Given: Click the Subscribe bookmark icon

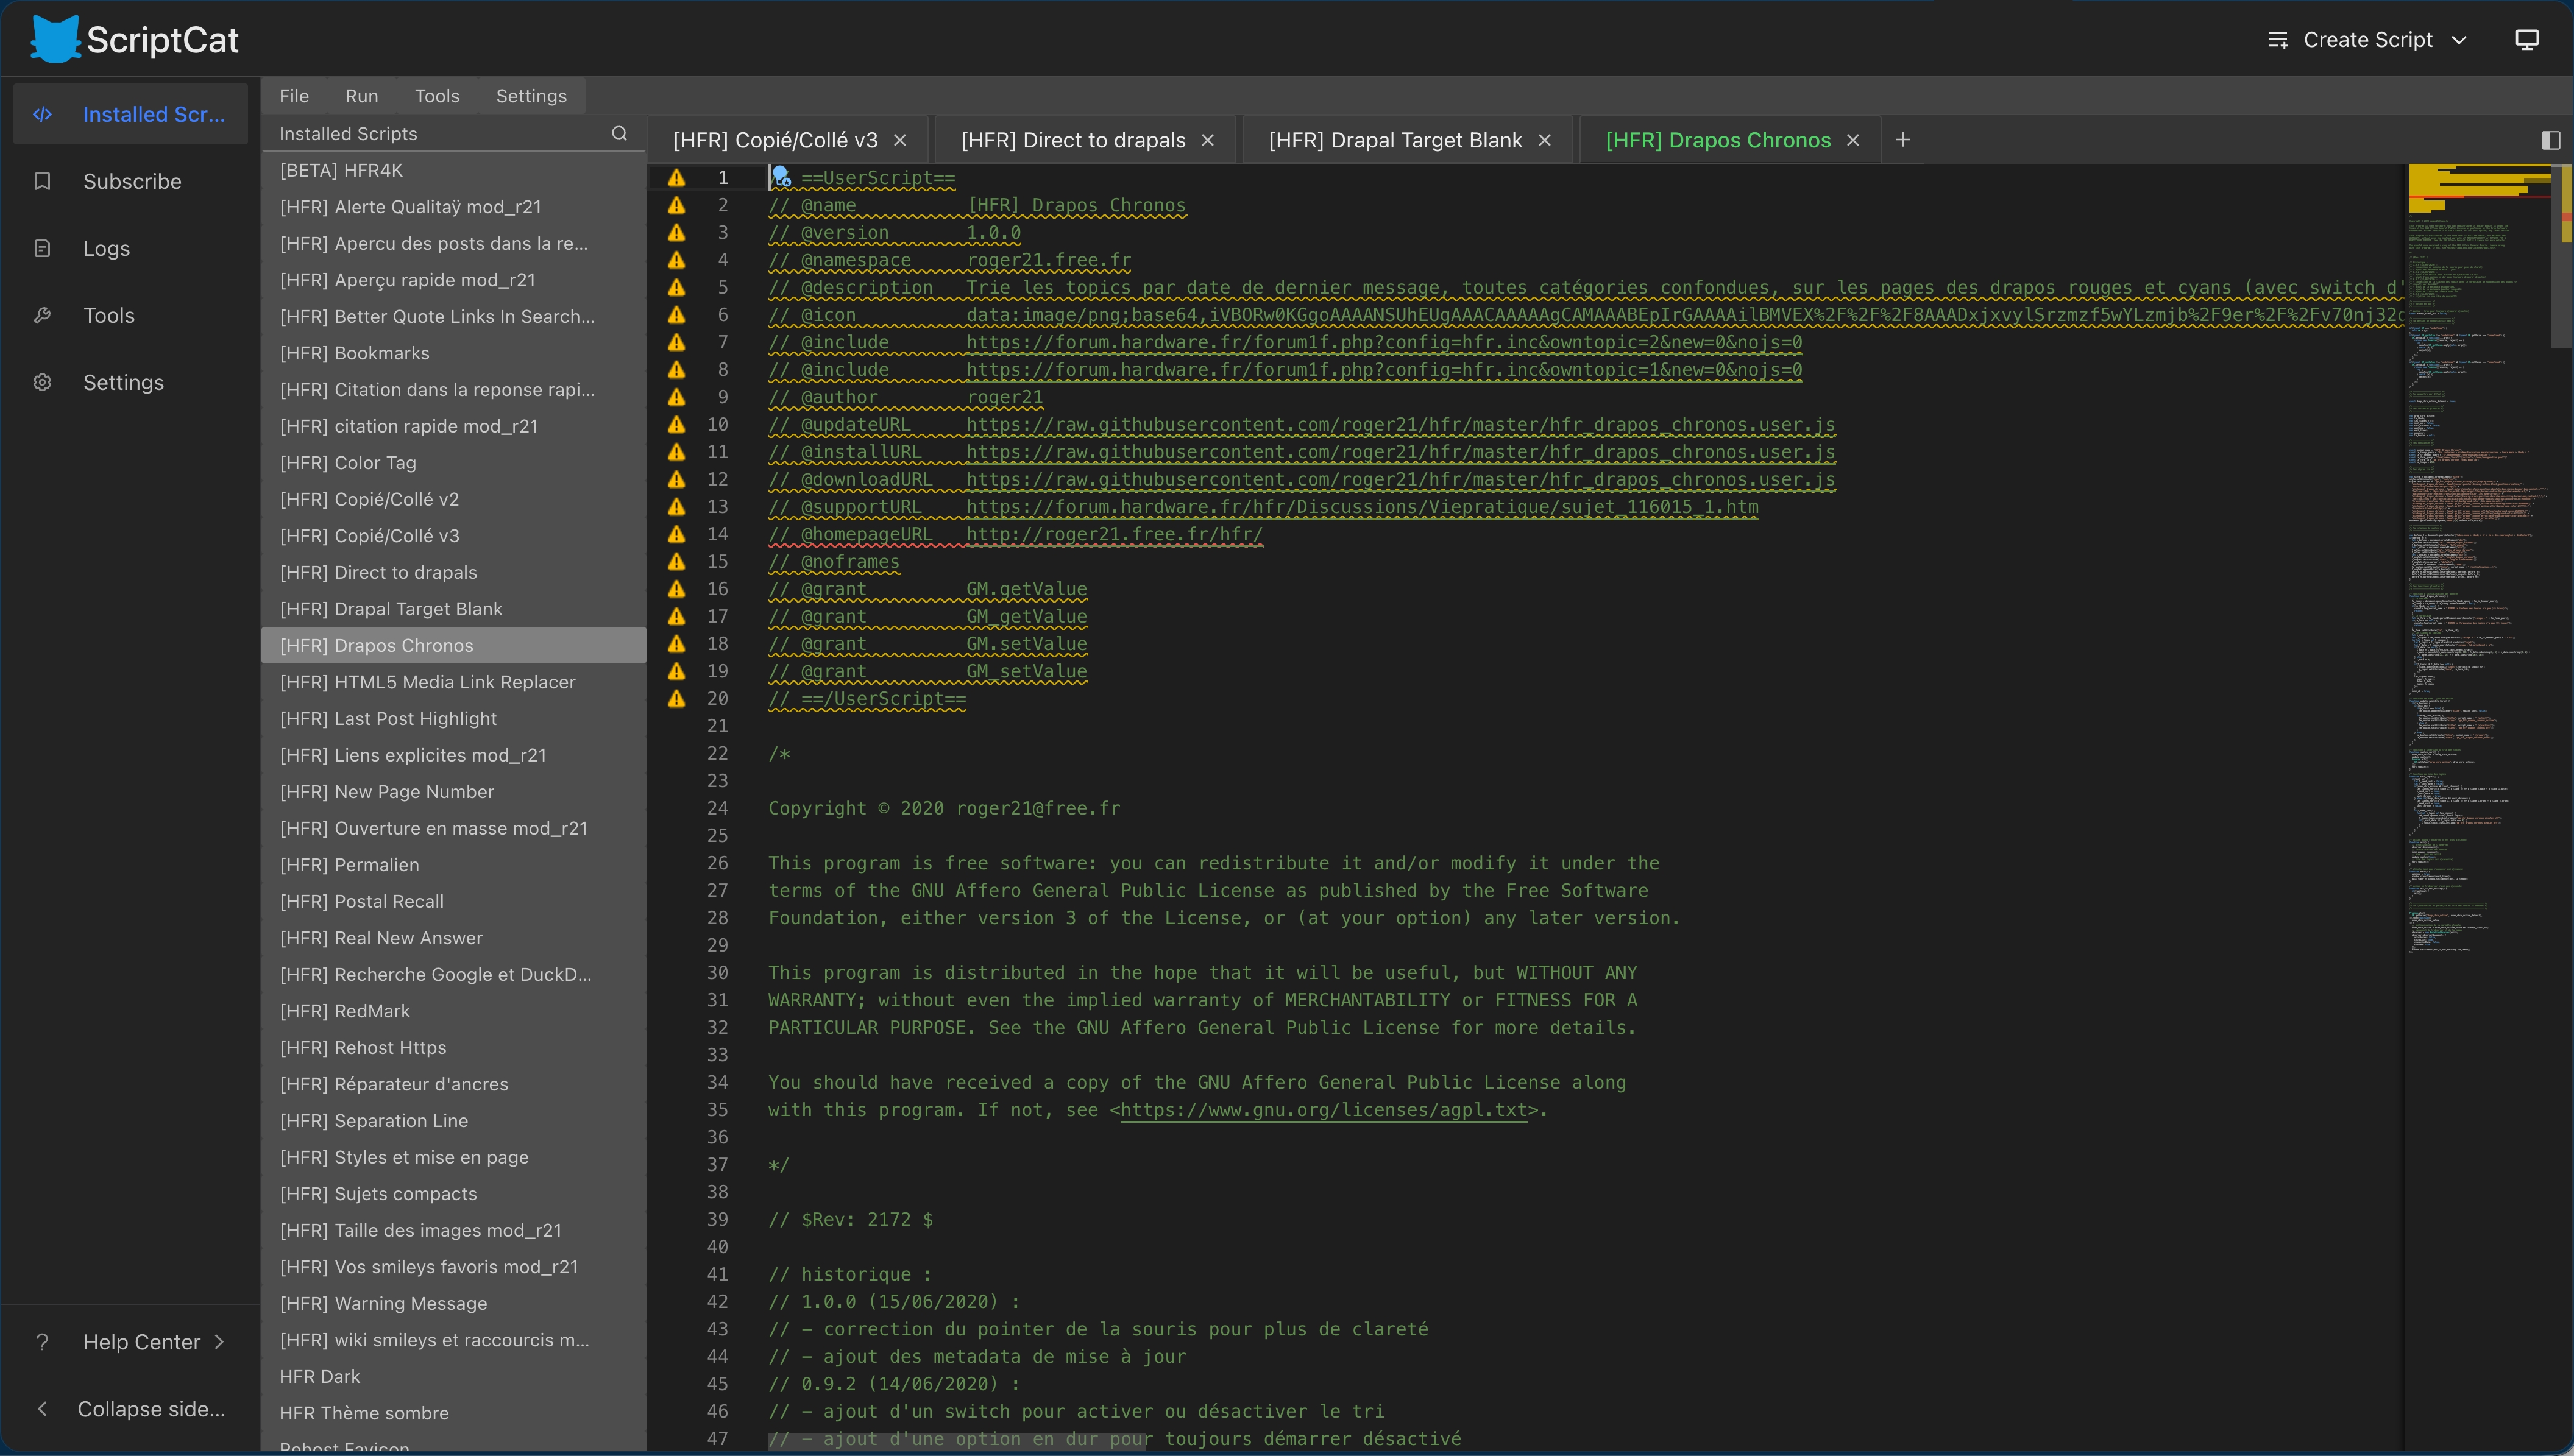Looking at the screenshot, I should [x=42, y=181].
